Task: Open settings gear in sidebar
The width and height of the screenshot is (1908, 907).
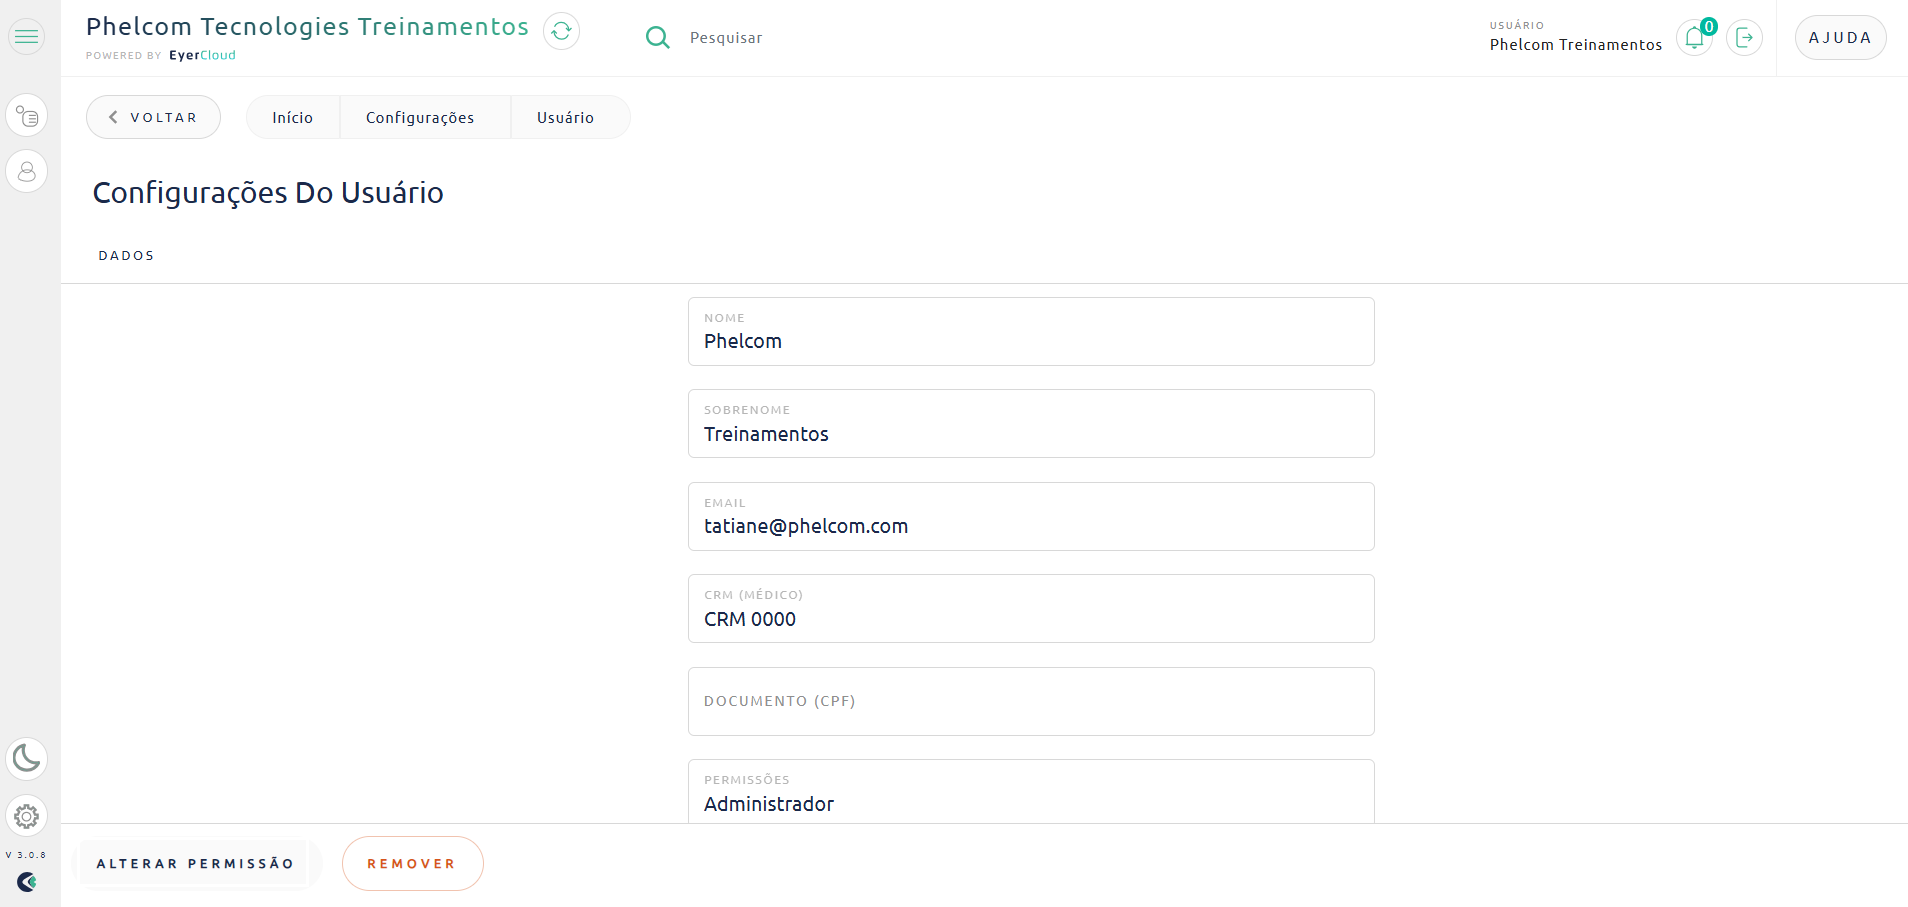Action: click(27, 816)
